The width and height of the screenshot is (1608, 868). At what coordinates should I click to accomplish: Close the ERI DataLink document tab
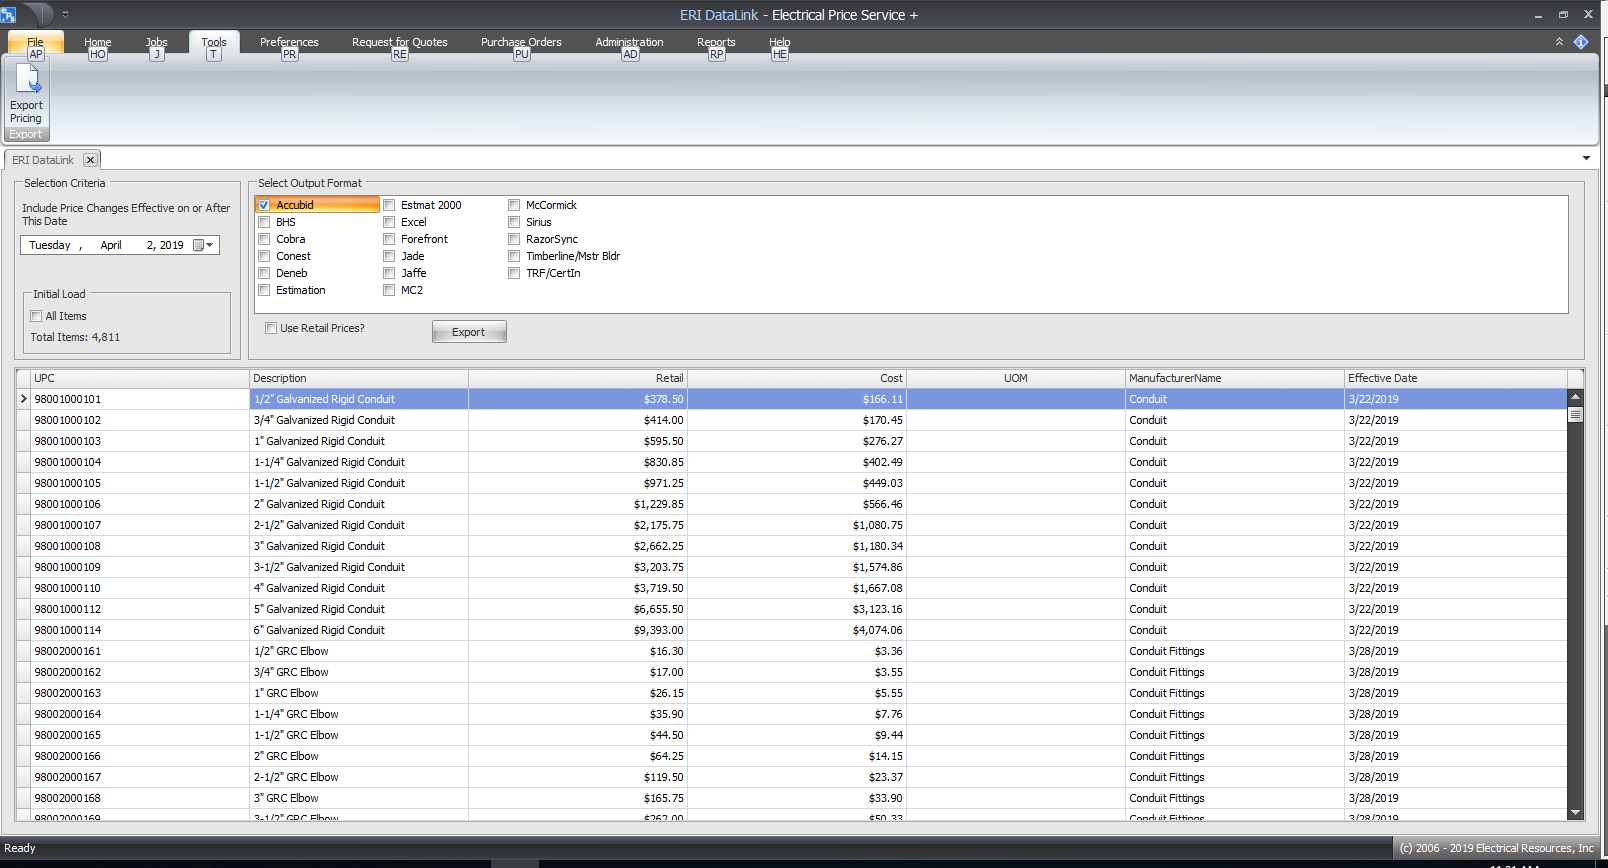(x=90, y=160)
